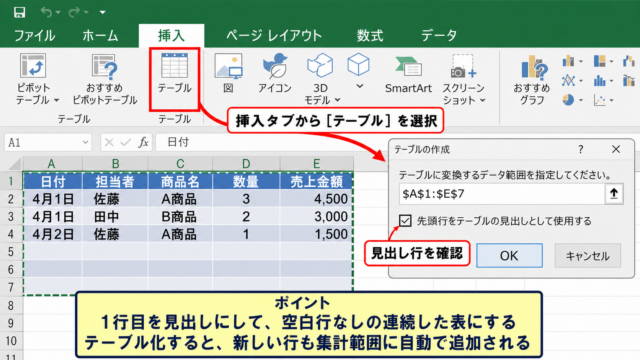This screenshot has height=360, width=640.
Task: Expand chevron below the cube icon
Action: pyautogui.click(x=360, y=86)
